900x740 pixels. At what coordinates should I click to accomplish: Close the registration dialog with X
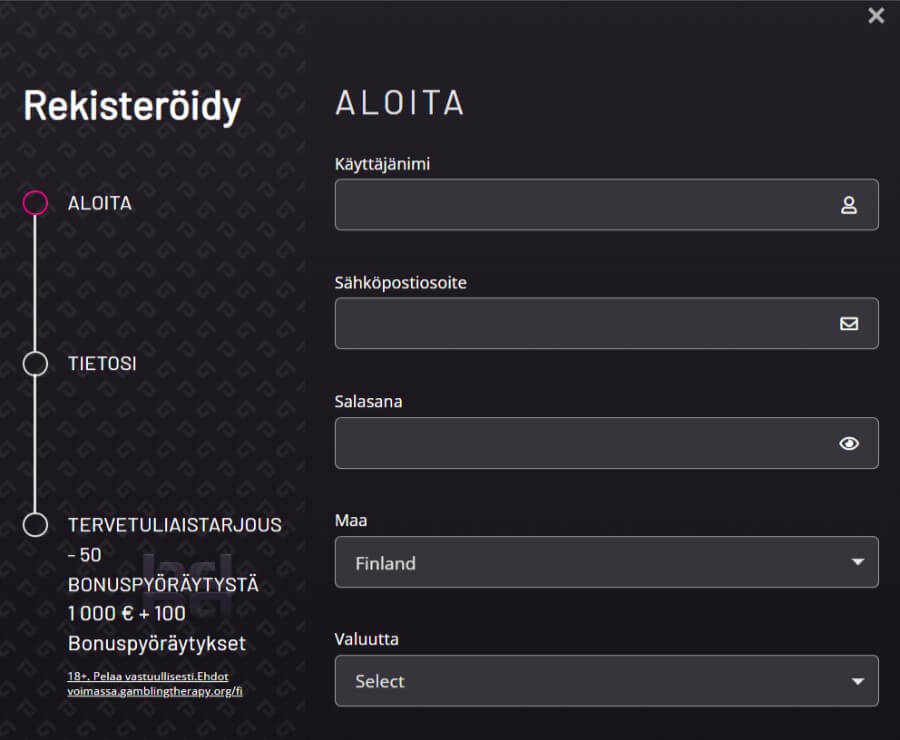(x=876, y=15)
